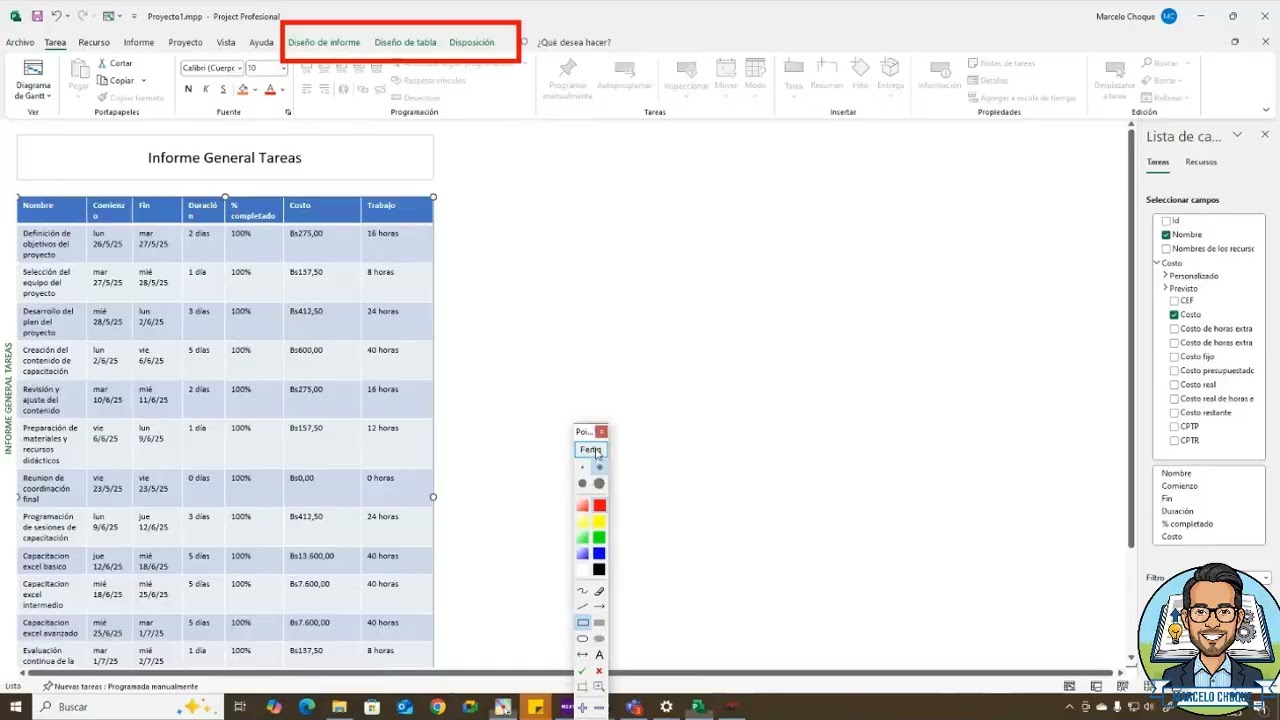The width and height of the screenshot is (1280, 720).
Task: Expand the Personalizado node
Action: (1165, 275)
